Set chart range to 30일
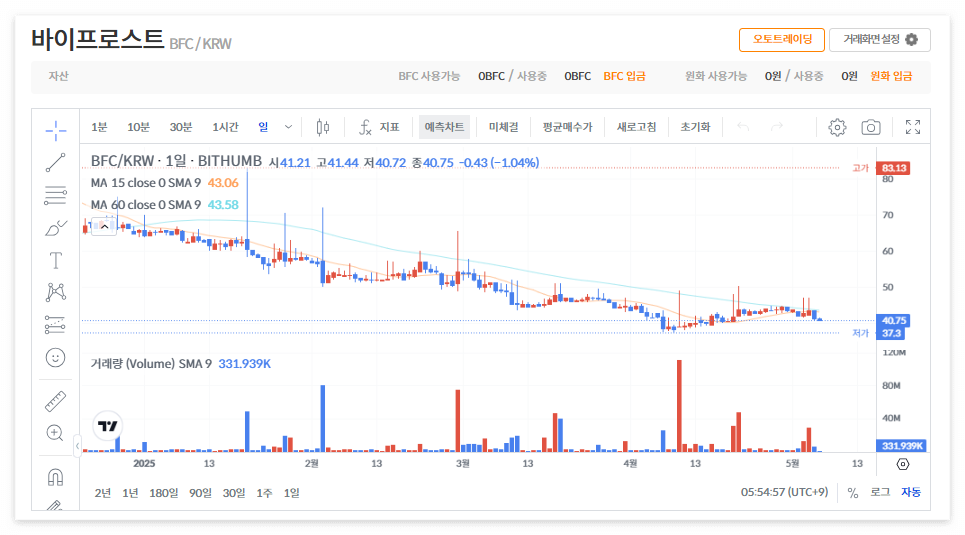This screenshot has width=965, height=535. tap(233, 493)
